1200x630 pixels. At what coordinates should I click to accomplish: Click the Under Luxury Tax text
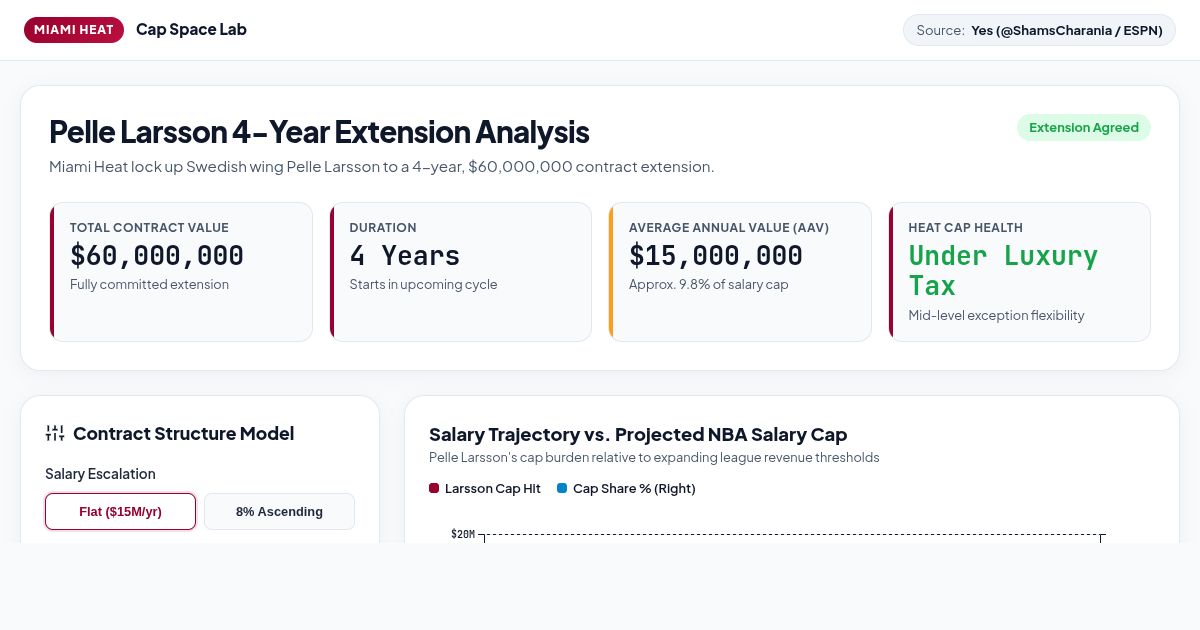[1003, 271]
